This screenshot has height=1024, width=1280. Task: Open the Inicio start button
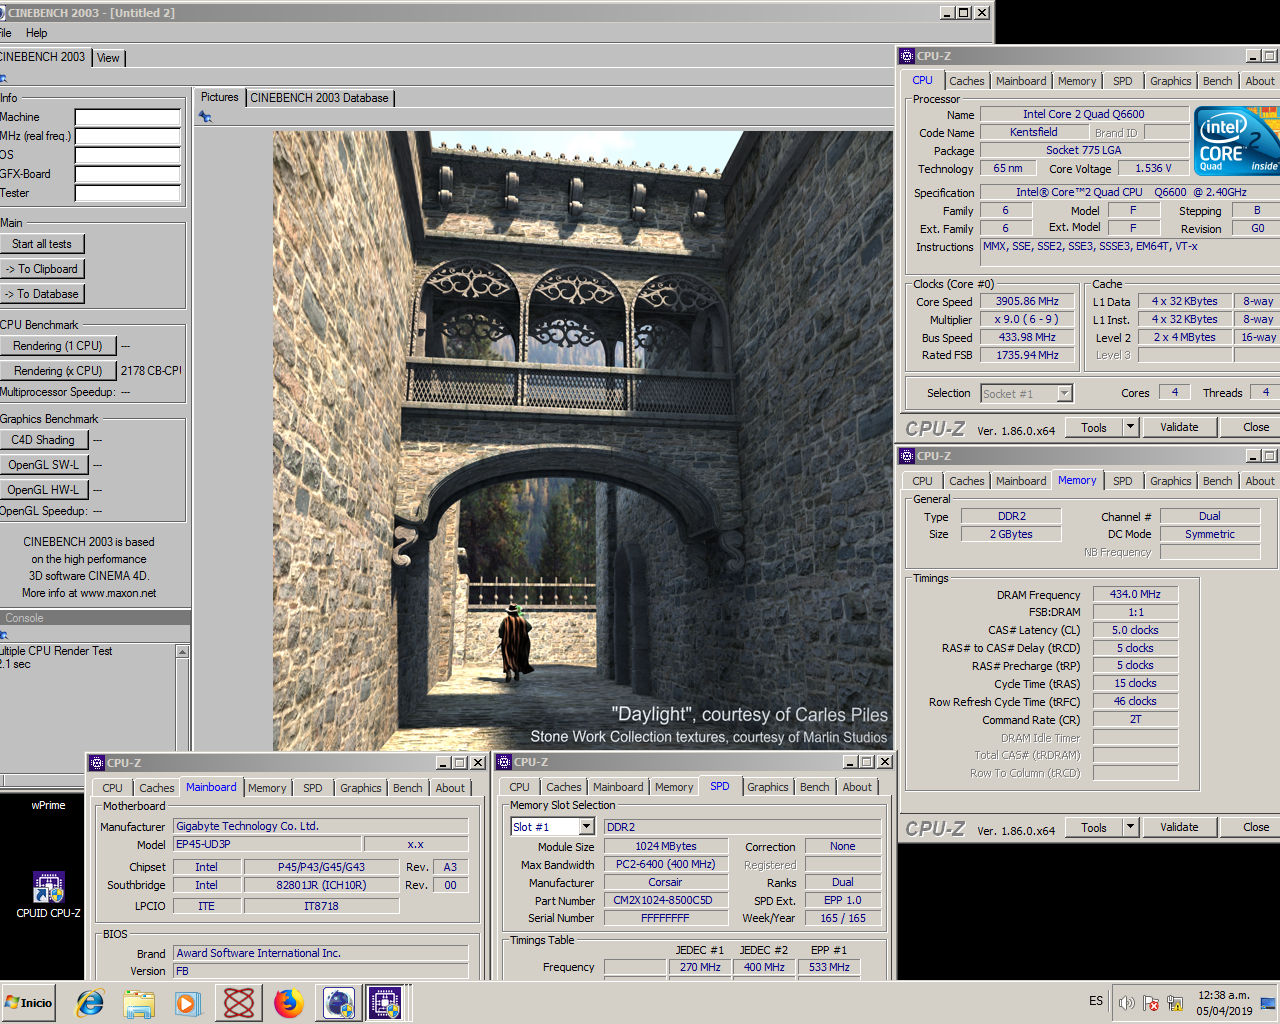click(29, 1003)
